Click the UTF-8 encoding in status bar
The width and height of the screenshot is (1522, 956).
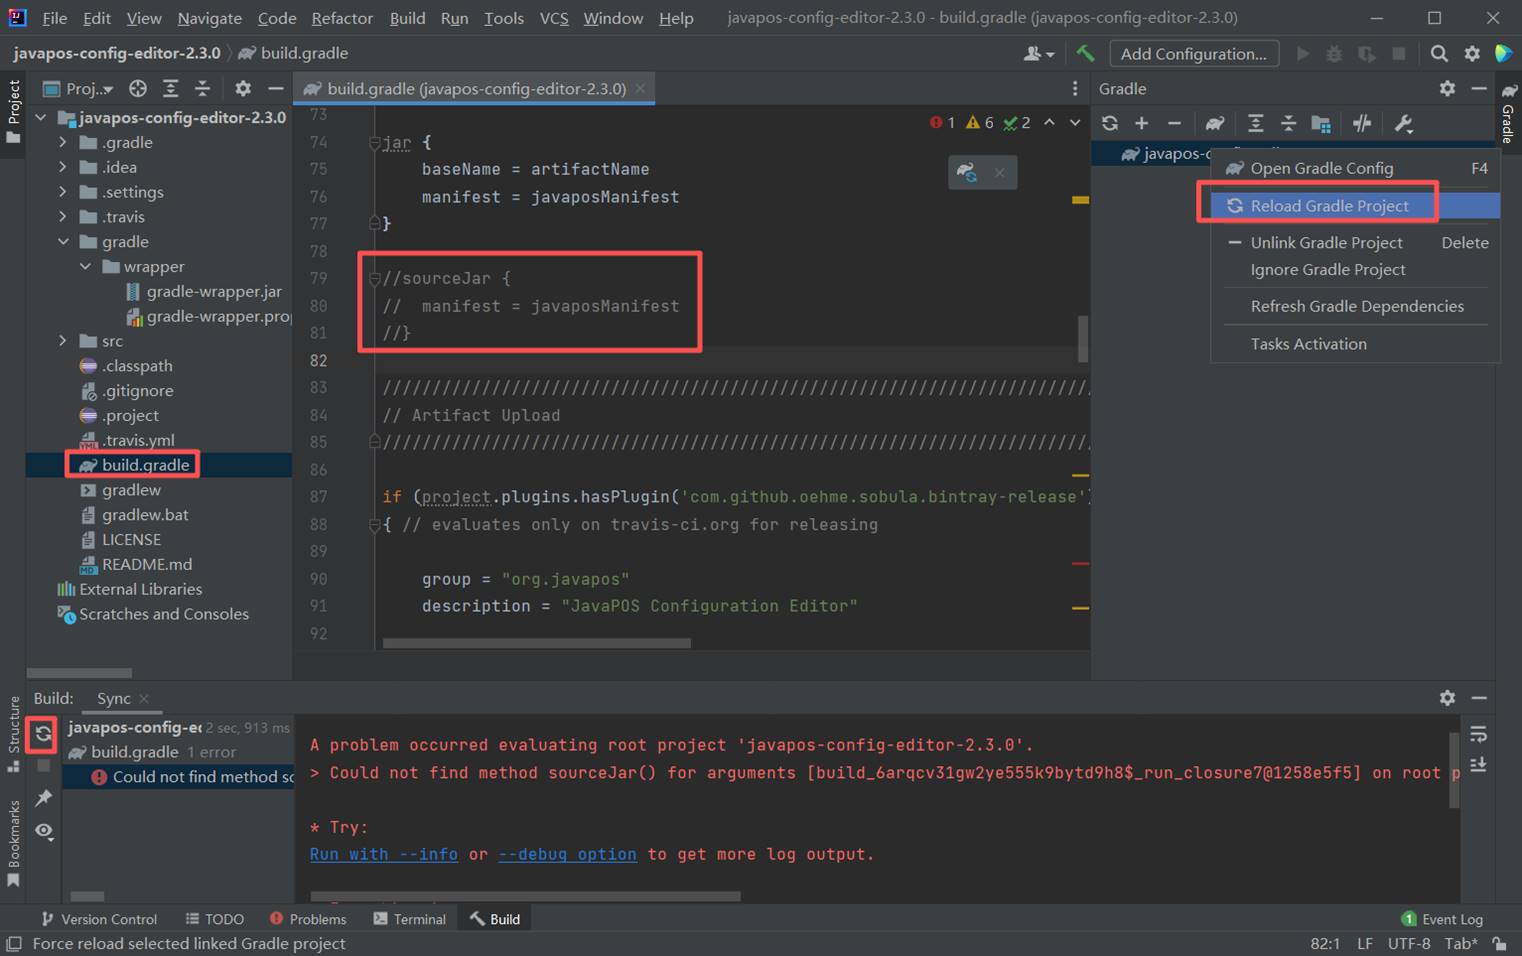pos(1408,943)
